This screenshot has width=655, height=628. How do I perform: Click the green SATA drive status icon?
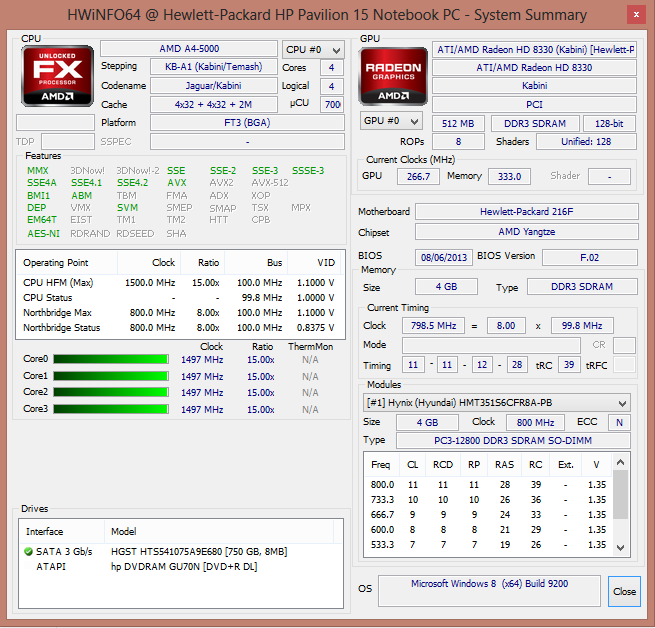point(28,552)
